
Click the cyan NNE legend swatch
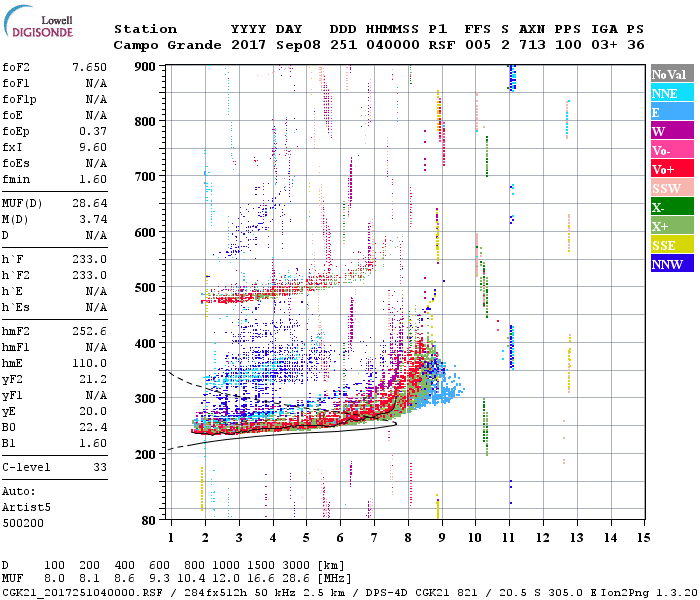(x=672, y=93)
